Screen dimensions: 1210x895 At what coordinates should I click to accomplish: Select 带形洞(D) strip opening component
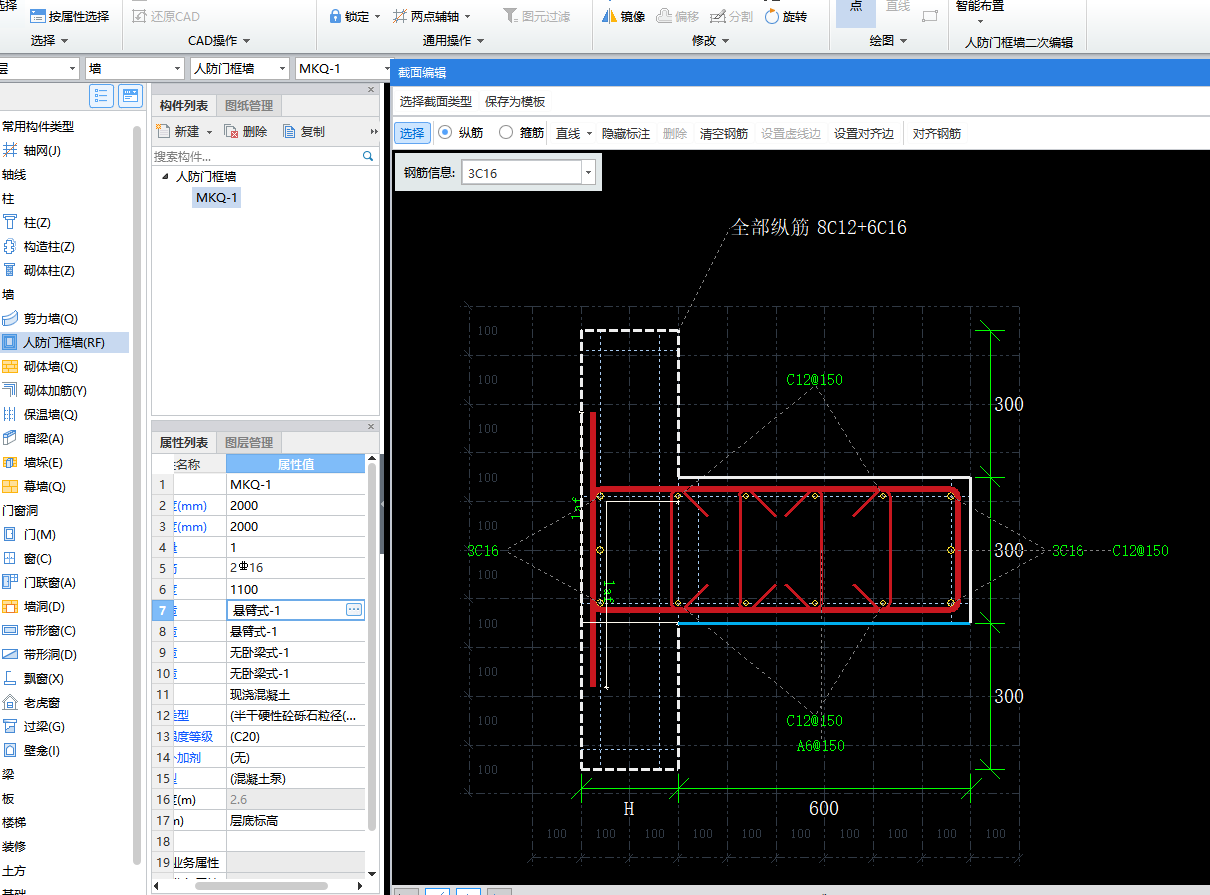[x=39, y=654]
